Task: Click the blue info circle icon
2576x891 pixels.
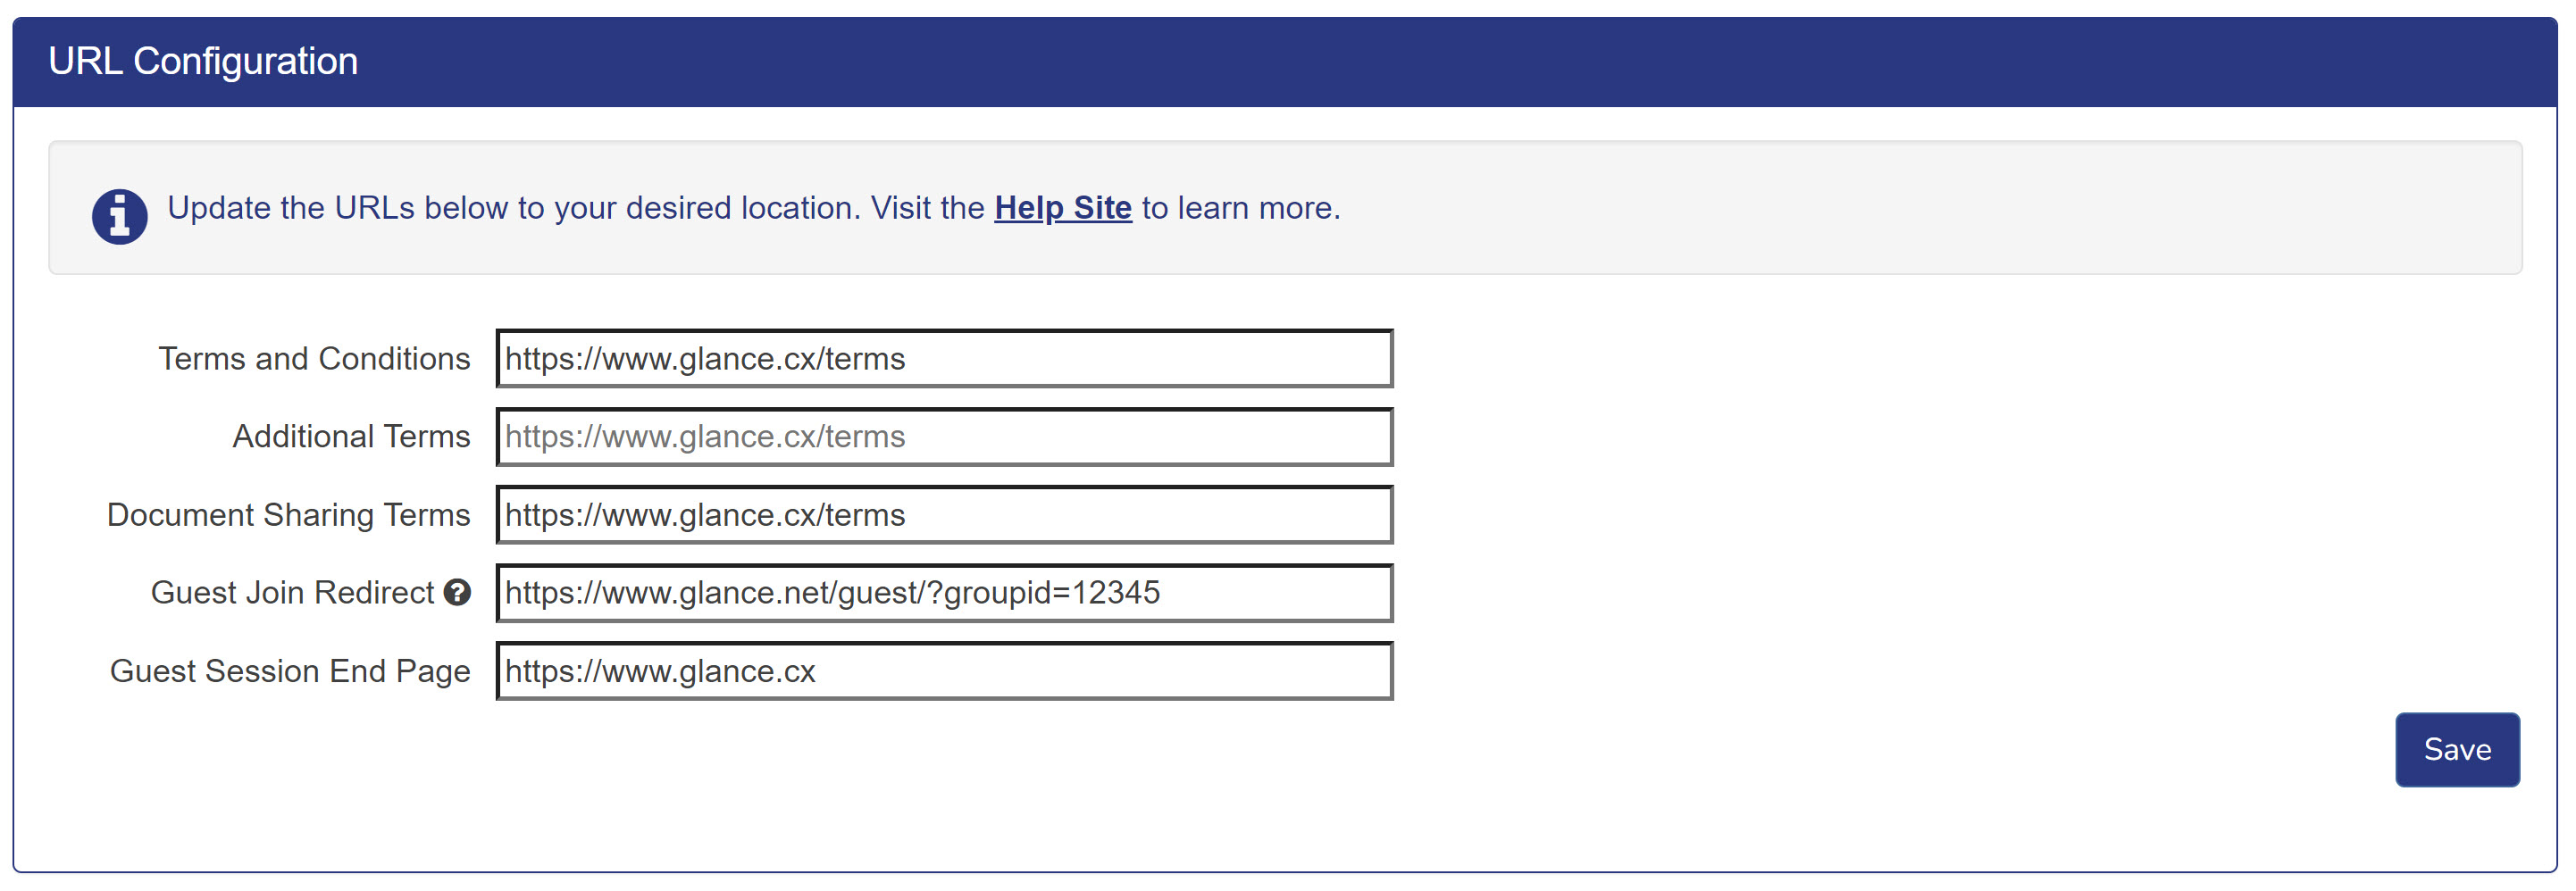Action: [119, 216]
